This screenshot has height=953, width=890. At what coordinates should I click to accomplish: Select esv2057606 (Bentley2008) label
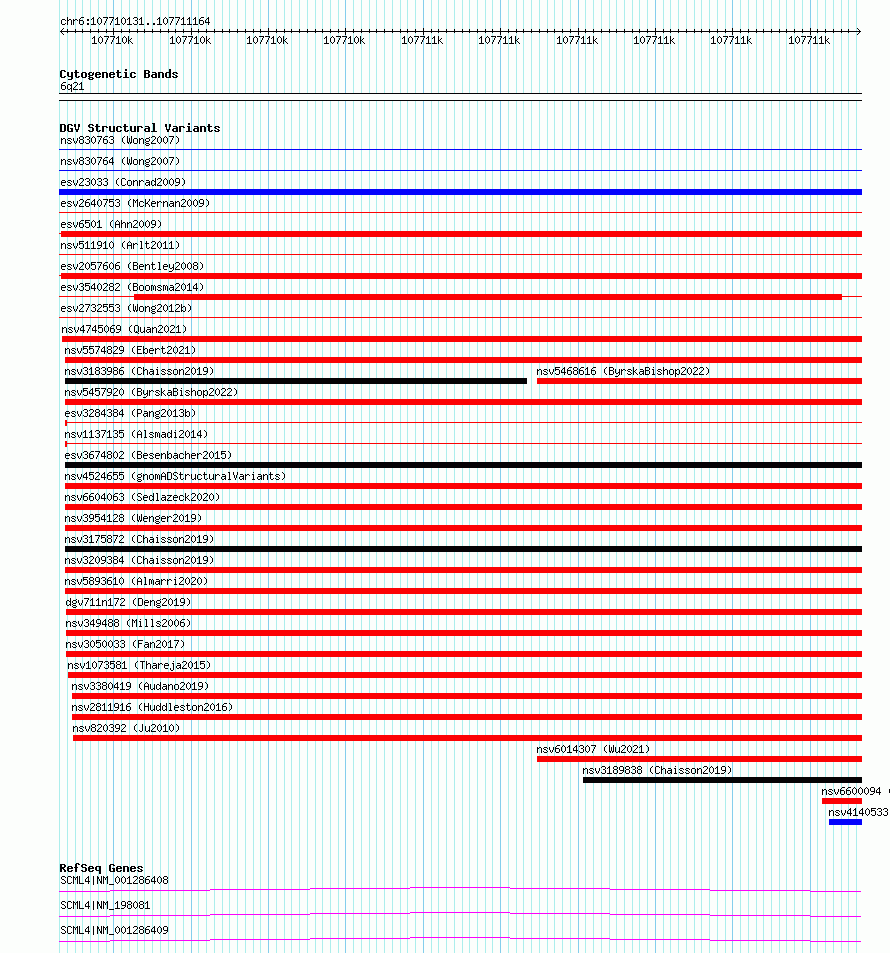pyautogui.click(x=132, y=266)
